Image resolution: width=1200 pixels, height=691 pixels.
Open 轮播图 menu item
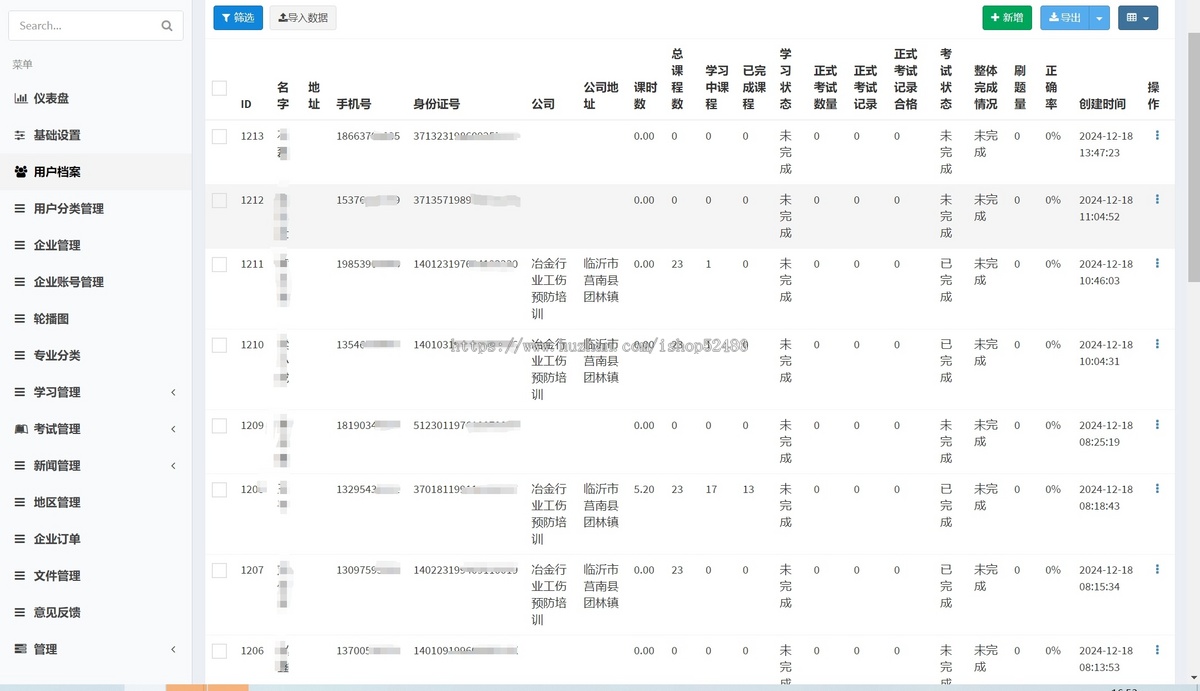[x=51, y=319]
